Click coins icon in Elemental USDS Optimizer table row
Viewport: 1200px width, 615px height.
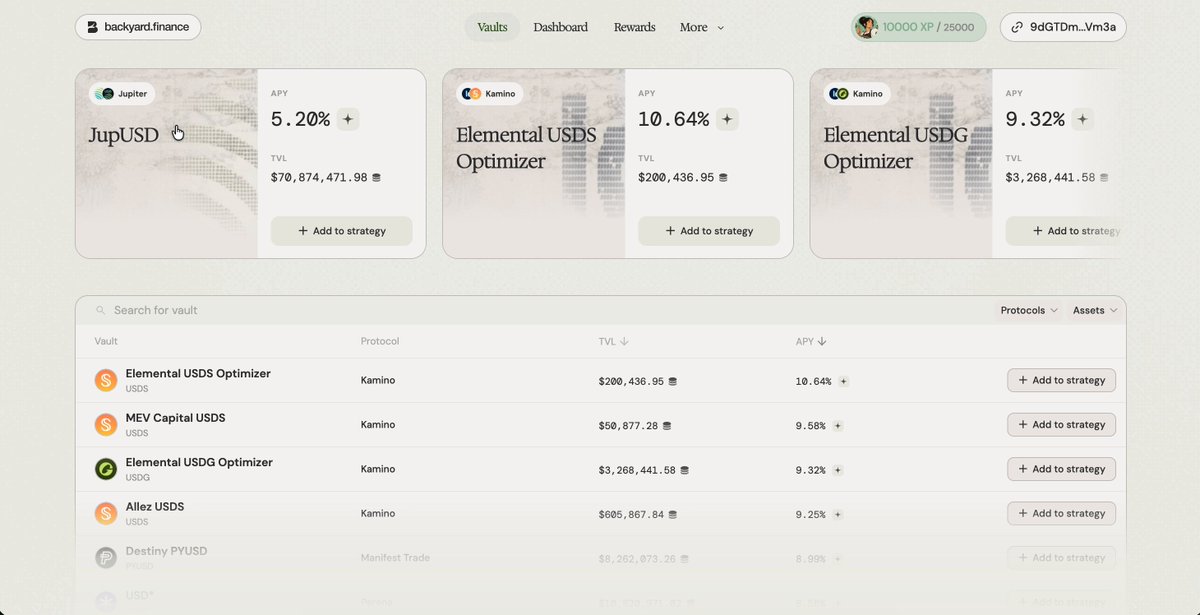673,381
